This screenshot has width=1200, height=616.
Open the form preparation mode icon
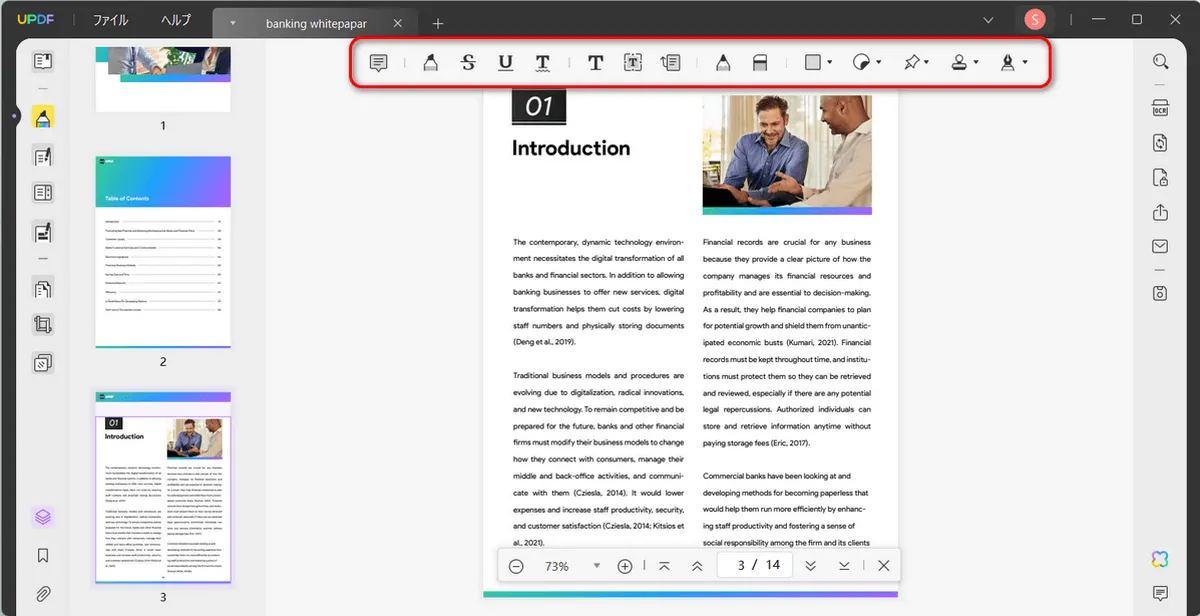pos(43,233)
